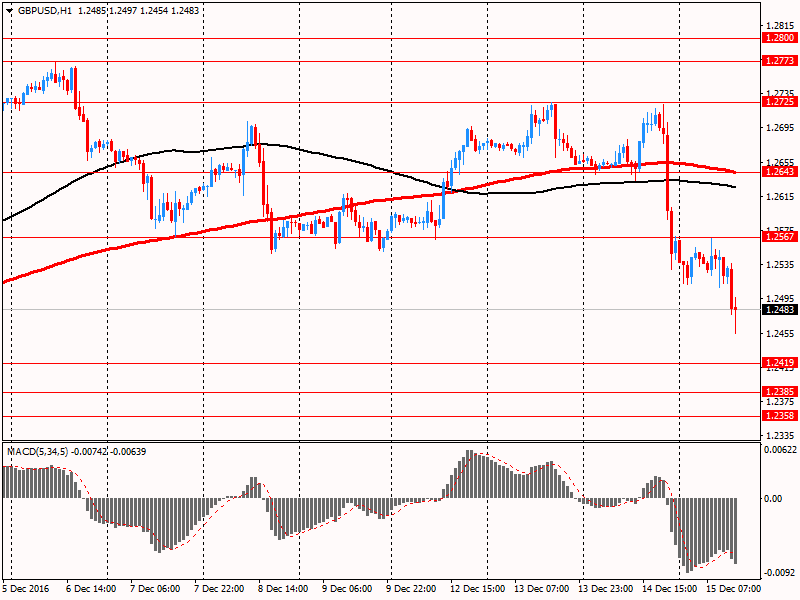
Task: Click the 1.2335 price scale value
Action: 781,436
